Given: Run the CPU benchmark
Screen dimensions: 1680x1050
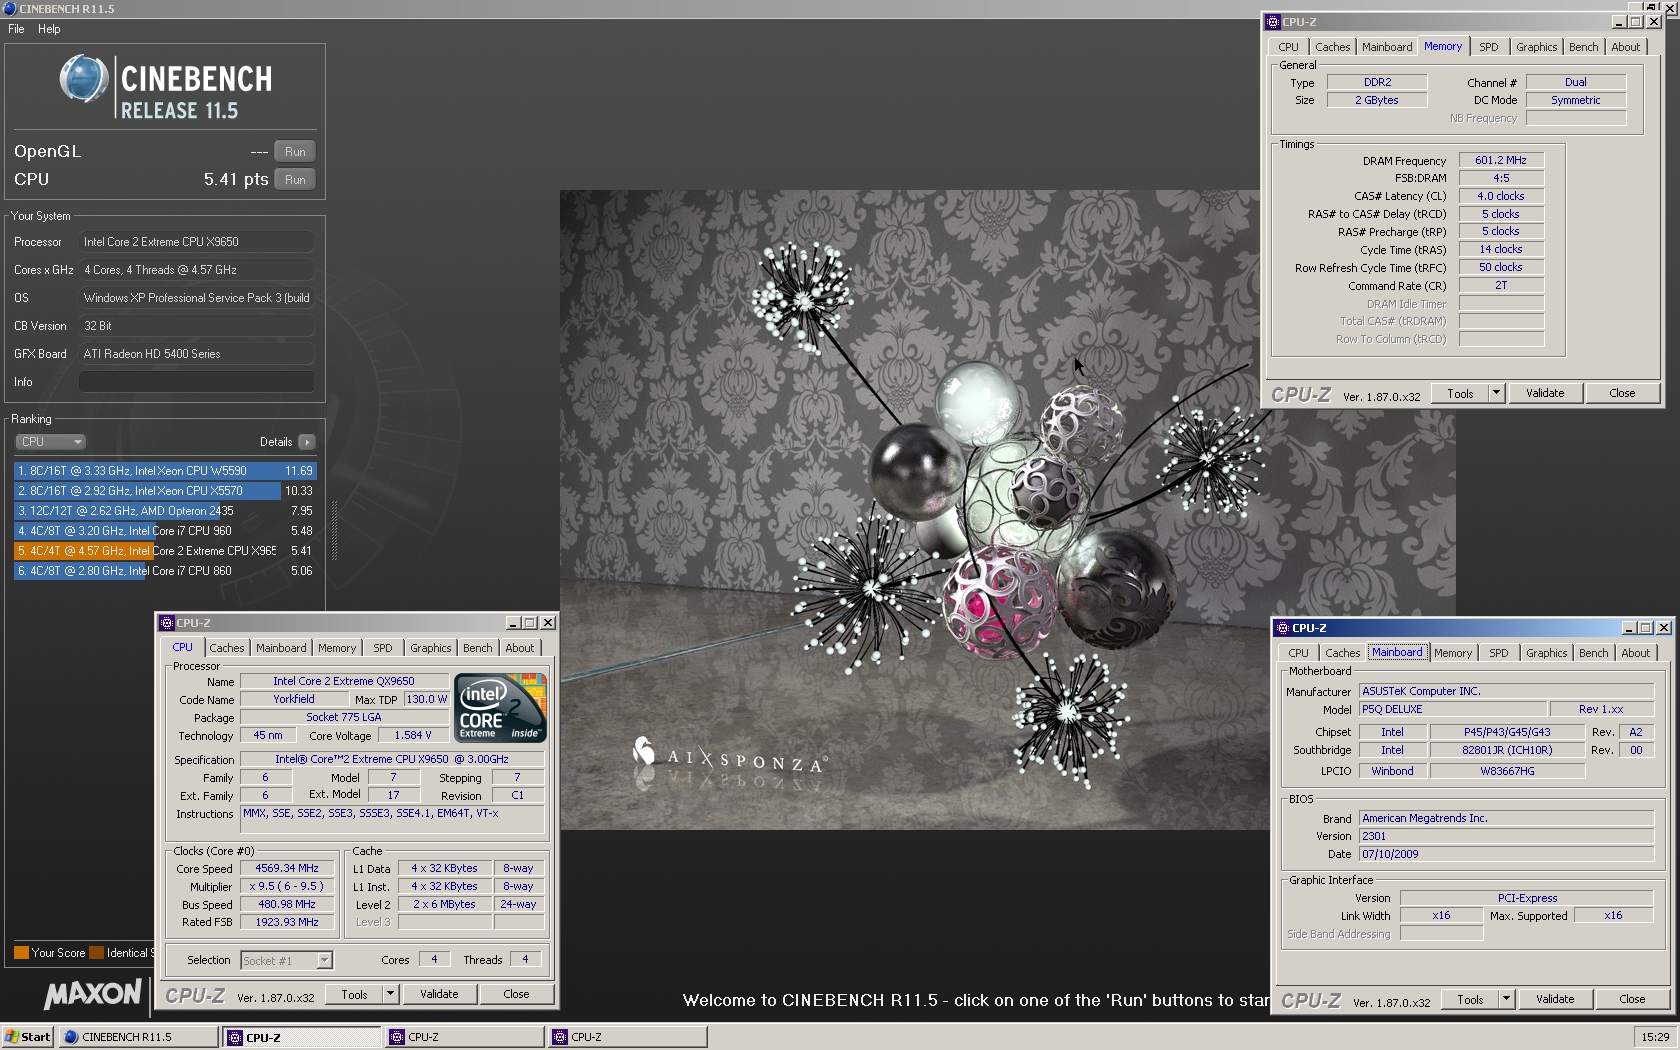Looking at the screenshot, I should [x=295, y=180].
